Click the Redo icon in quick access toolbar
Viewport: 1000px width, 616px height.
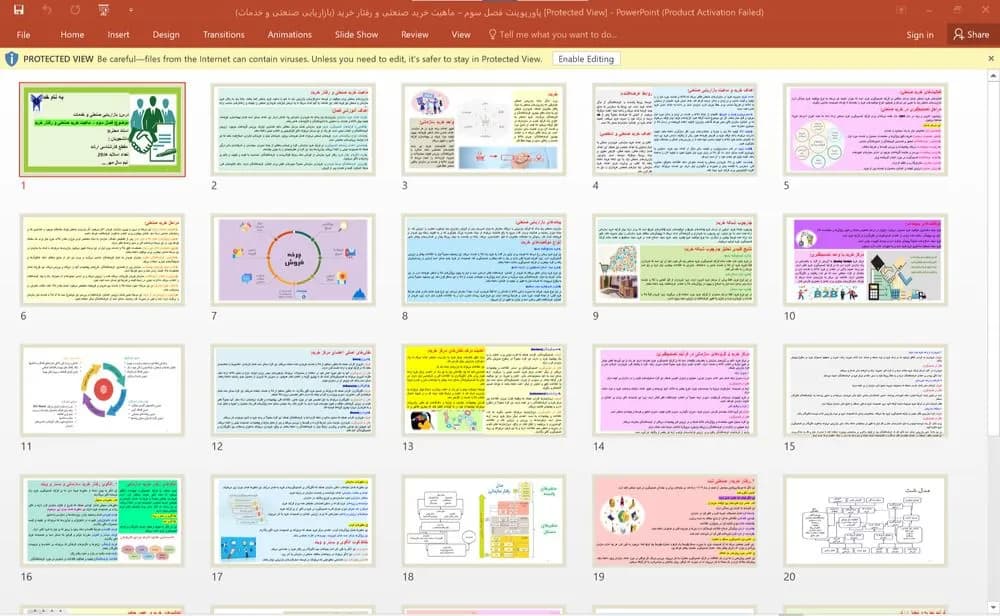tap(75, 10)
